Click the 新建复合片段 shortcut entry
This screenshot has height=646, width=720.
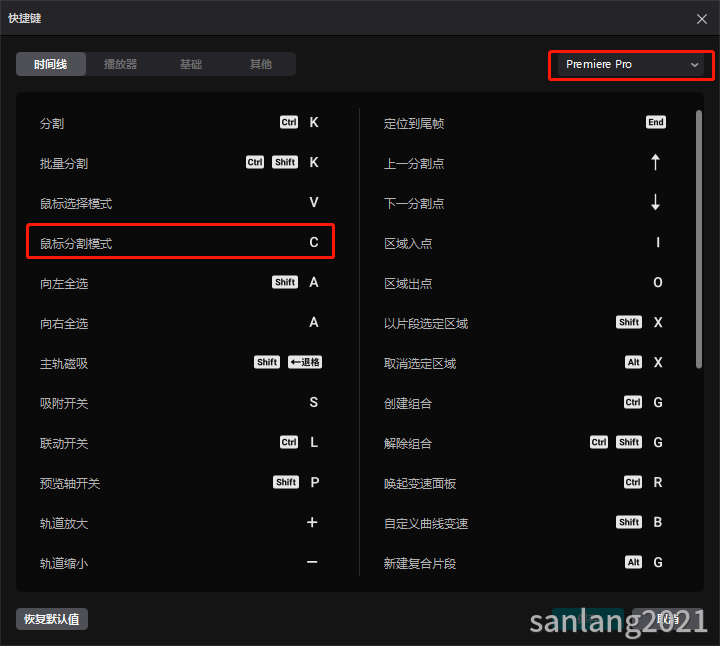point(525,562)
